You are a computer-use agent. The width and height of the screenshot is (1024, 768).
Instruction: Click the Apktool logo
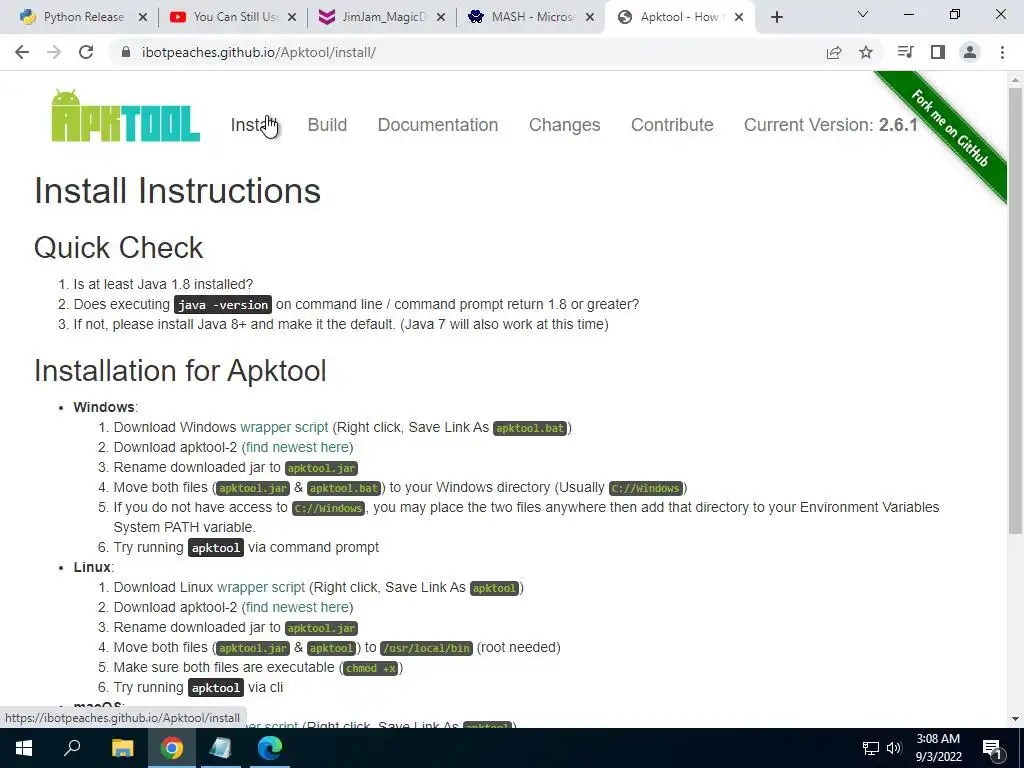point(125,116)
